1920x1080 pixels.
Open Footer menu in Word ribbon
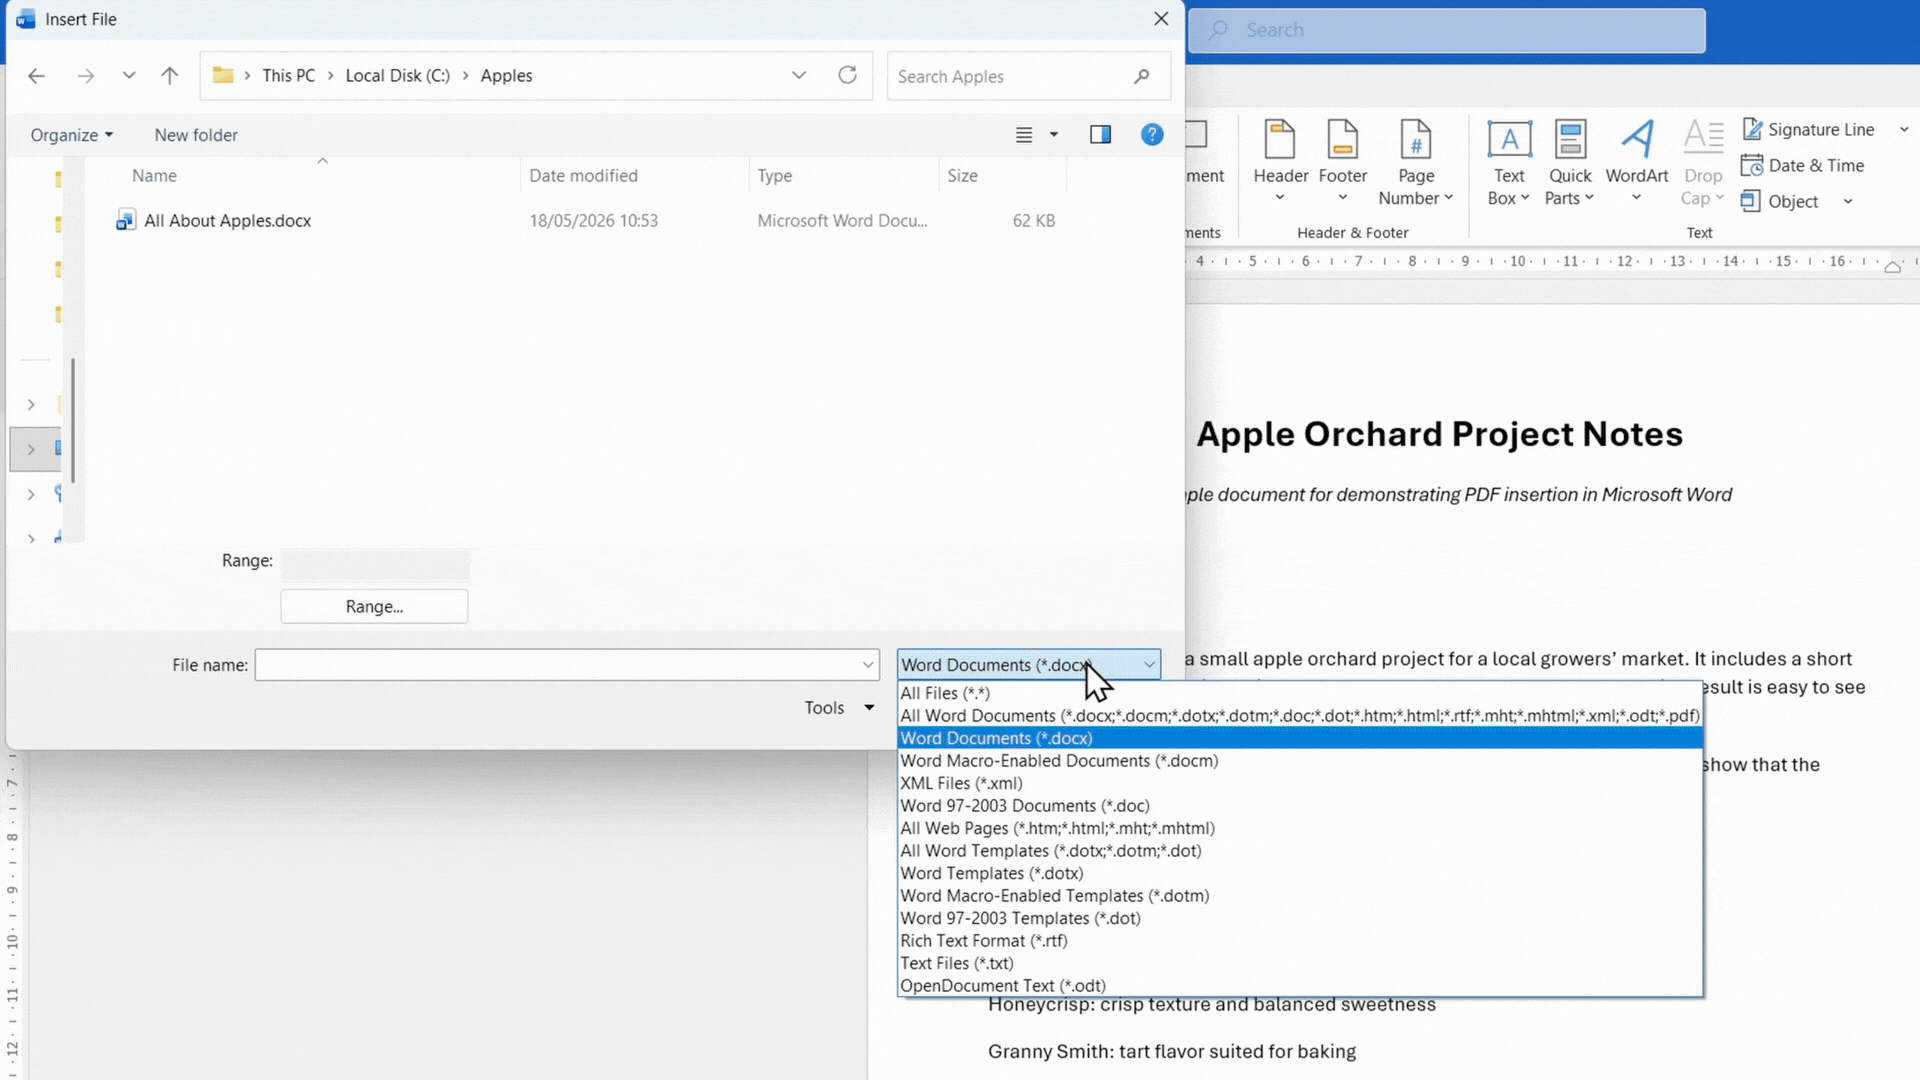click(1342, 162)
